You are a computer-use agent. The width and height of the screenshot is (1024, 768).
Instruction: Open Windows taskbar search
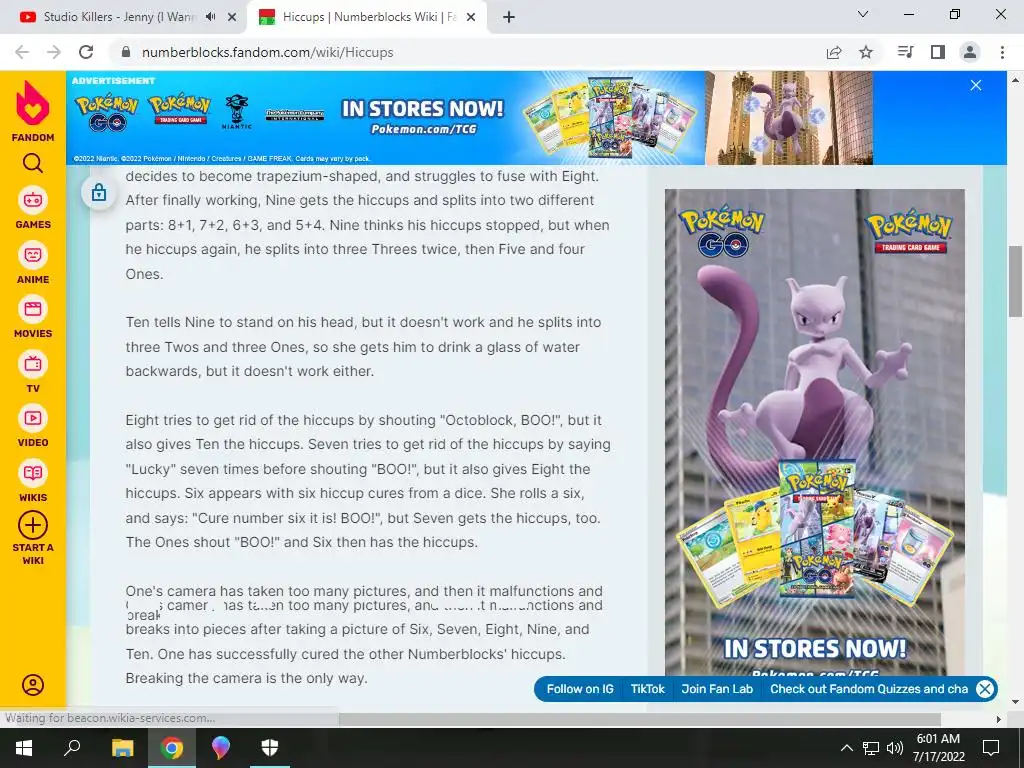click(x=72, y=748)
